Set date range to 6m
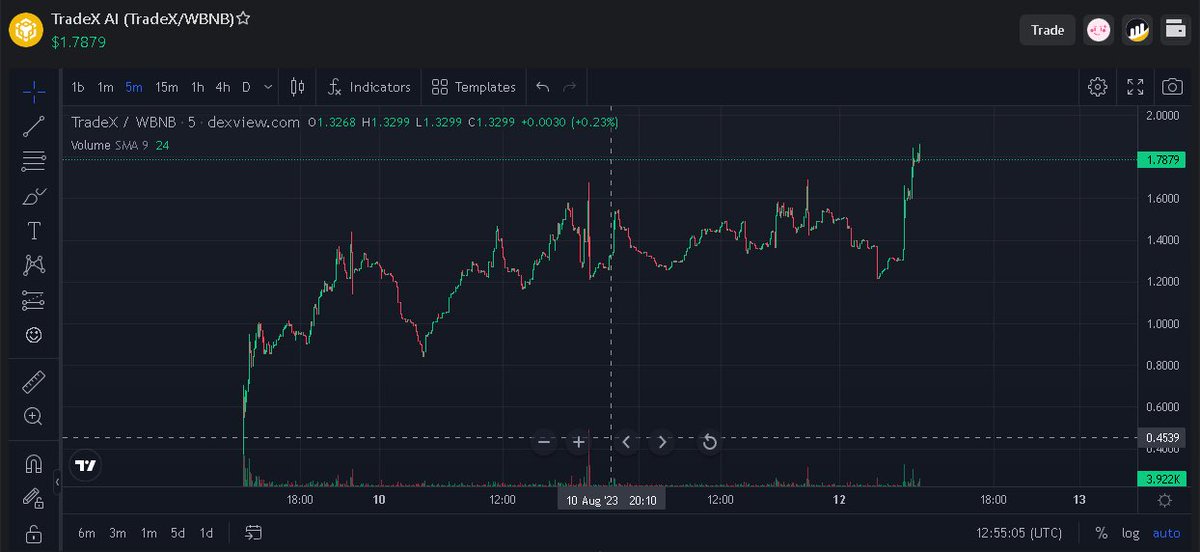The width and height of the screenshot is (1200, 552). click(86, 532)
